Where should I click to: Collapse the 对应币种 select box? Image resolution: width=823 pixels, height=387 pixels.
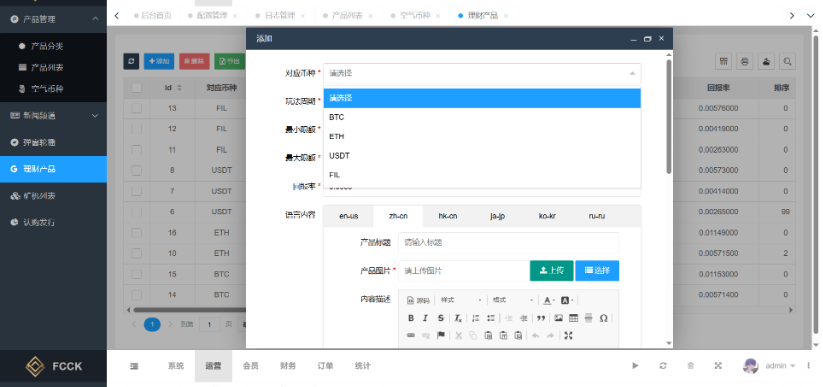coord(482,74)
